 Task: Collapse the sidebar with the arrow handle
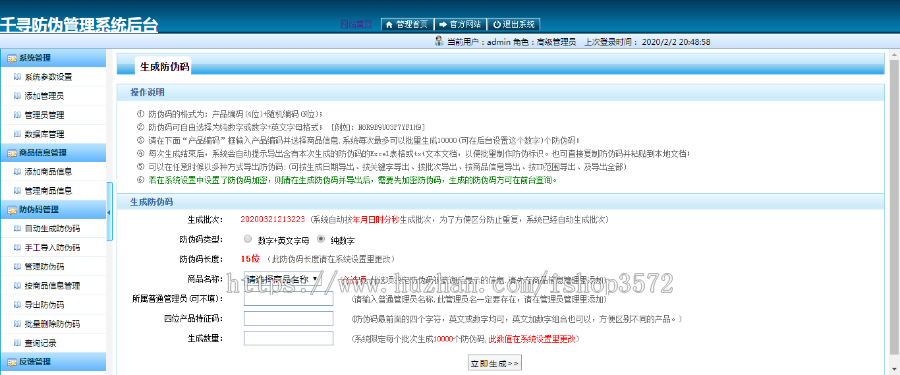coord(110,212)
